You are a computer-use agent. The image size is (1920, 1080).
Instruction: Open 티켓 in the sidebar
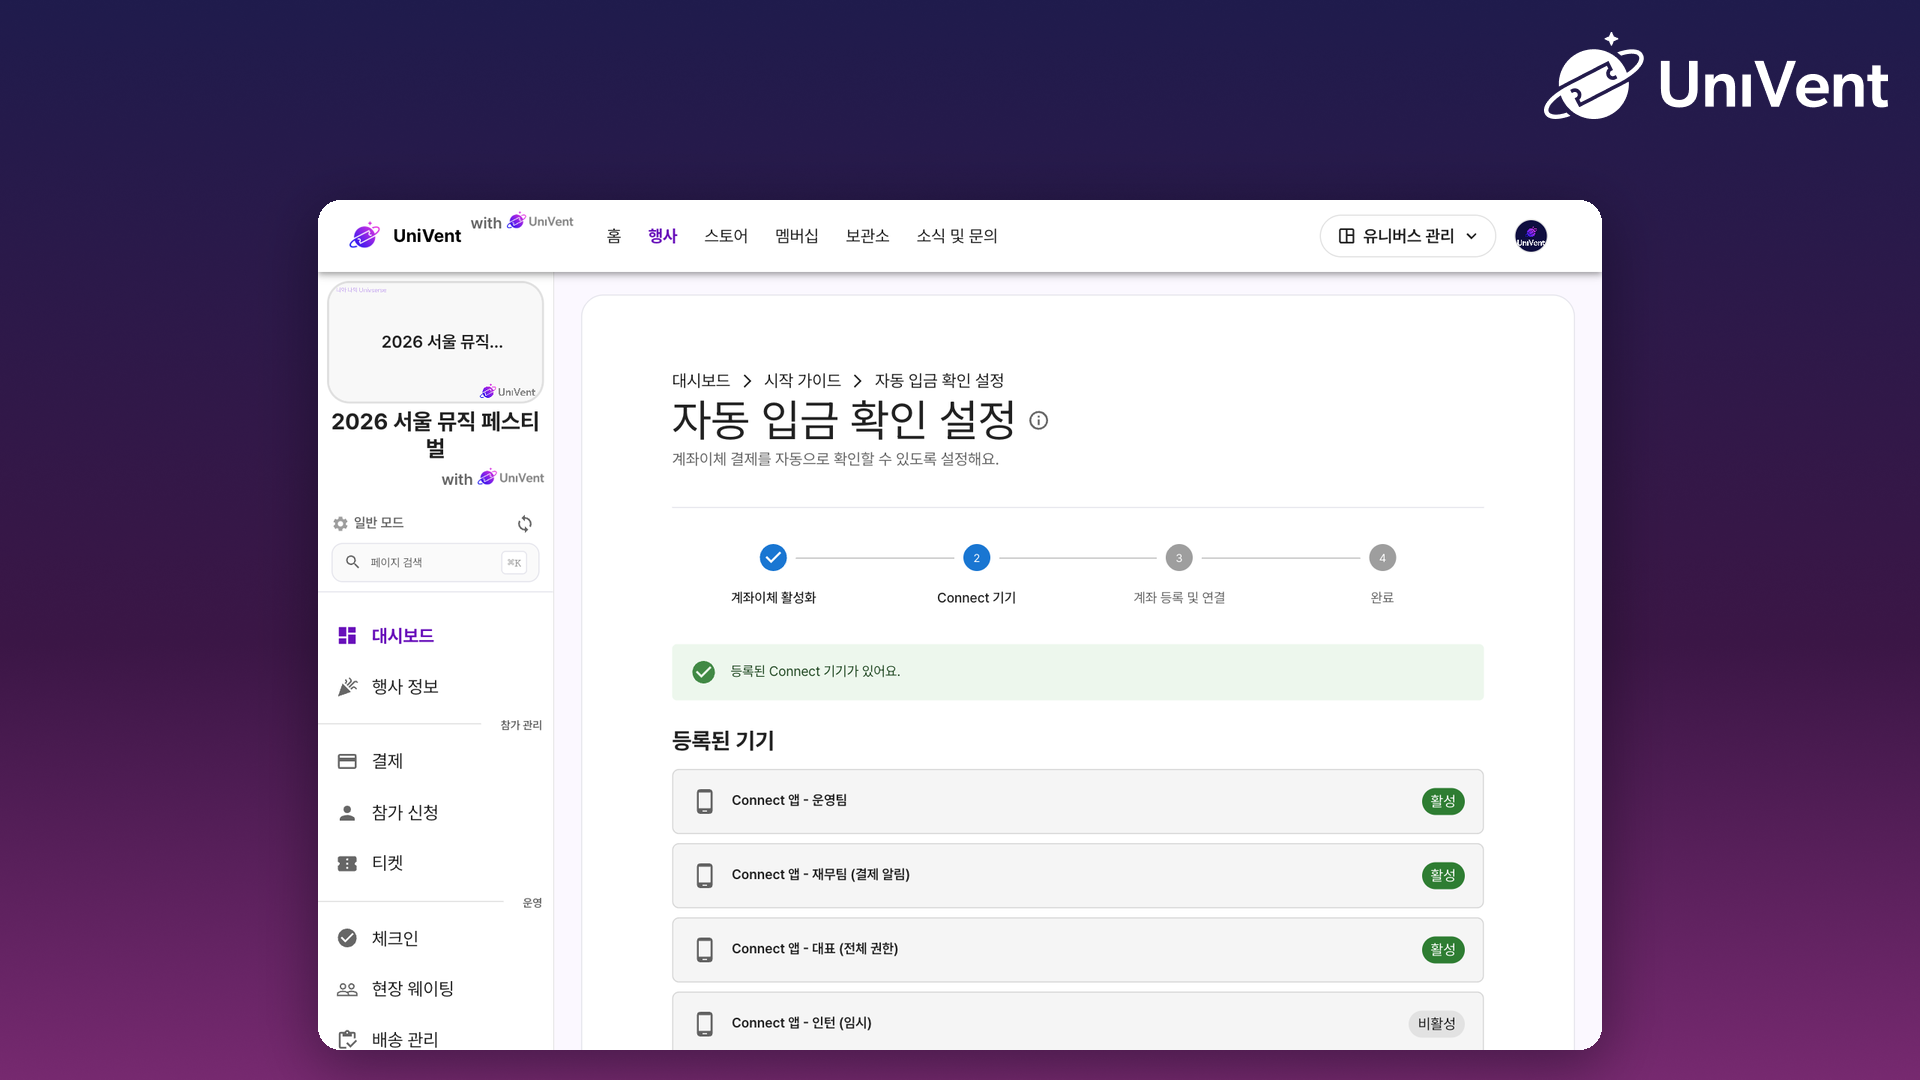pos(435,863)
